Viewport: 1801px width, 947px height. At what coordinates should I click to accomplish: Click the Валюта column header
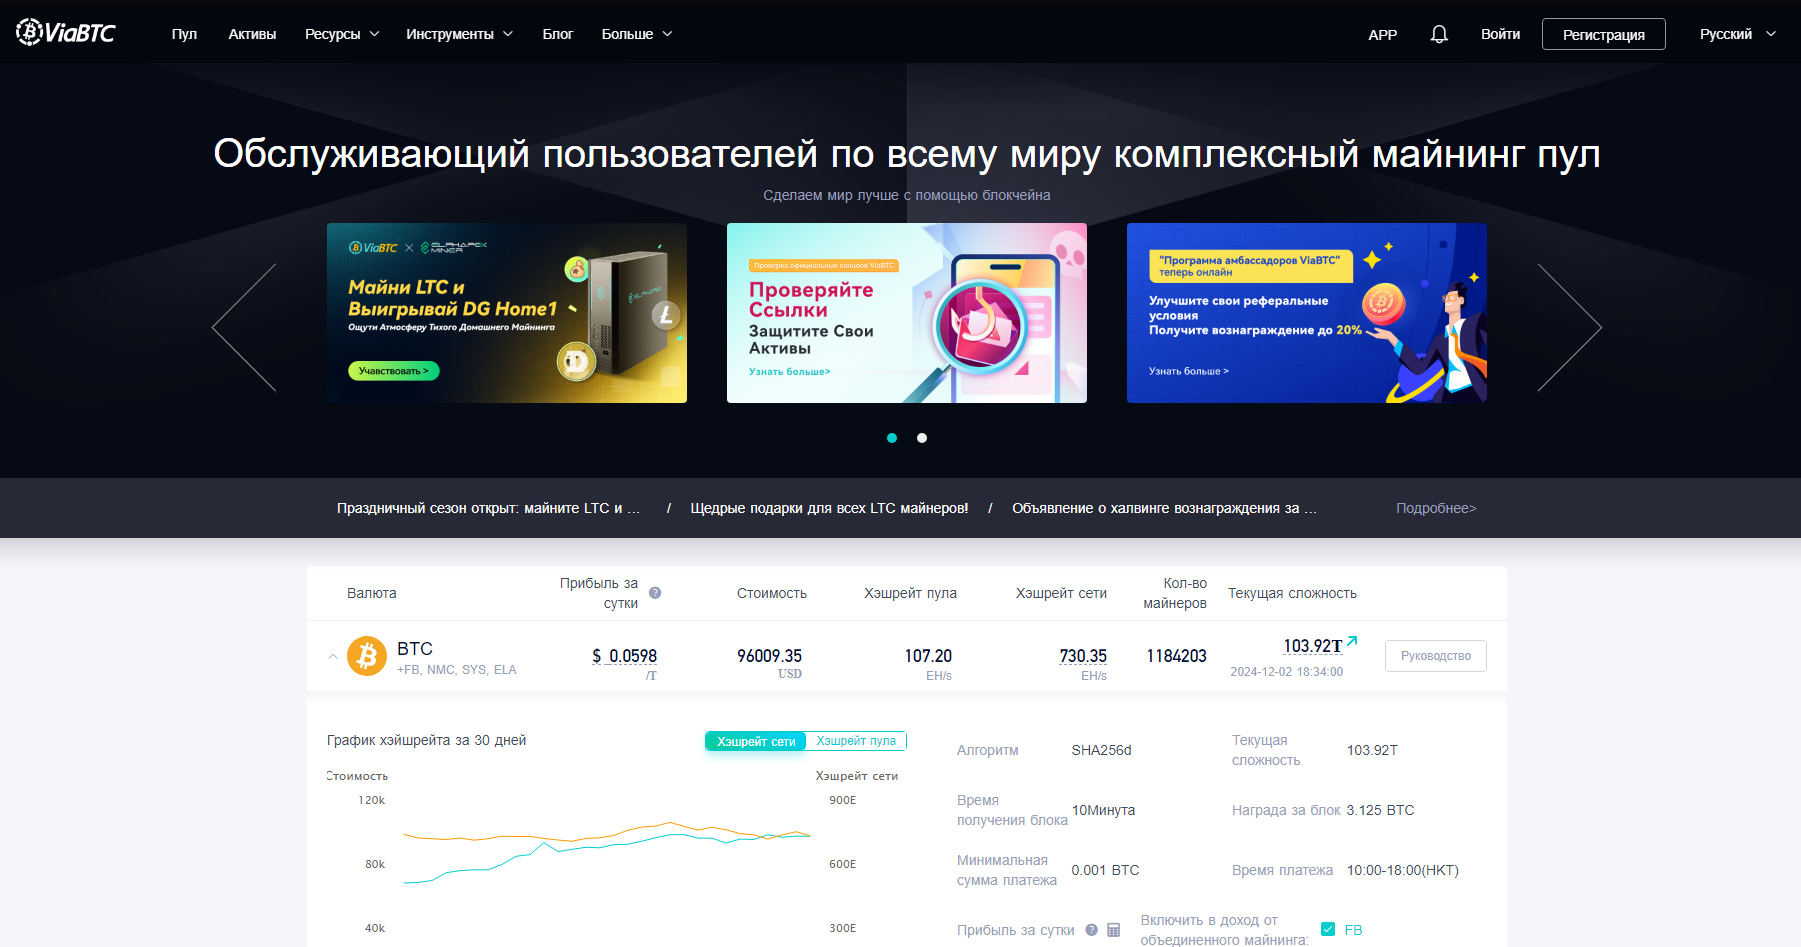pyautogui.click(x=372, y=593)
